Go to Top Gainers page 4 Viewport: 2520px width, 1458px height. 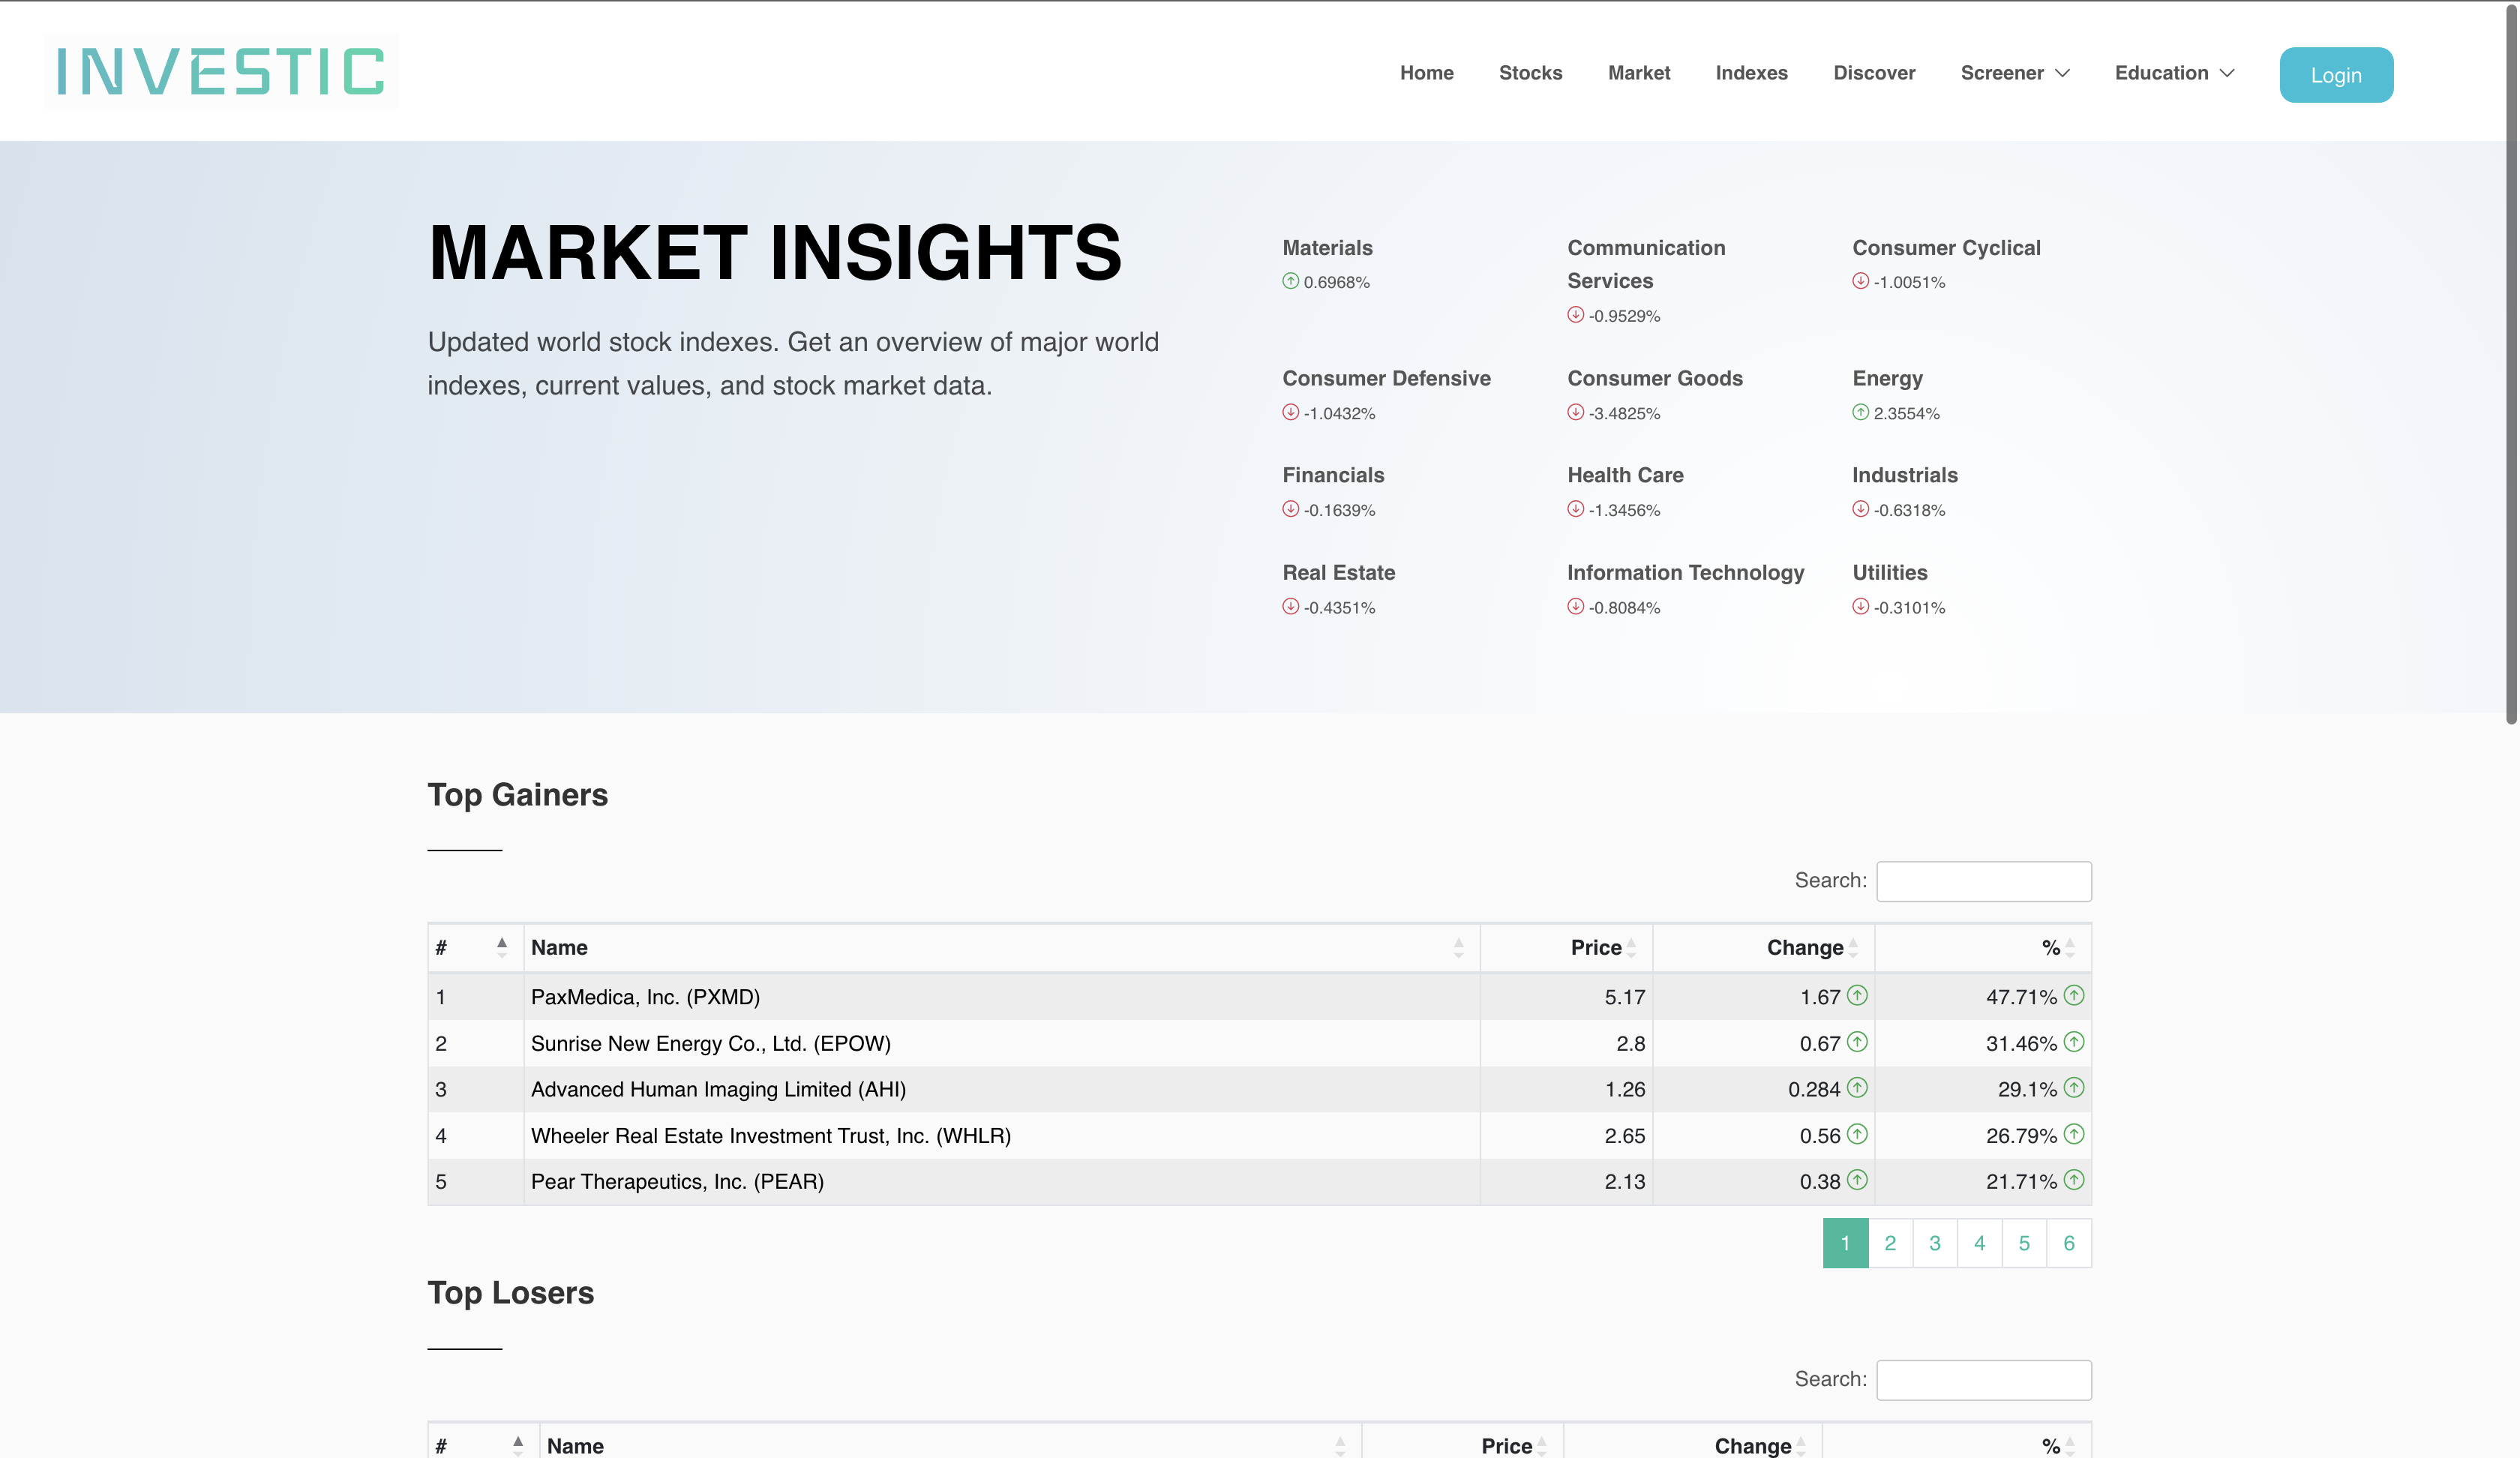click(1979, 1243)
